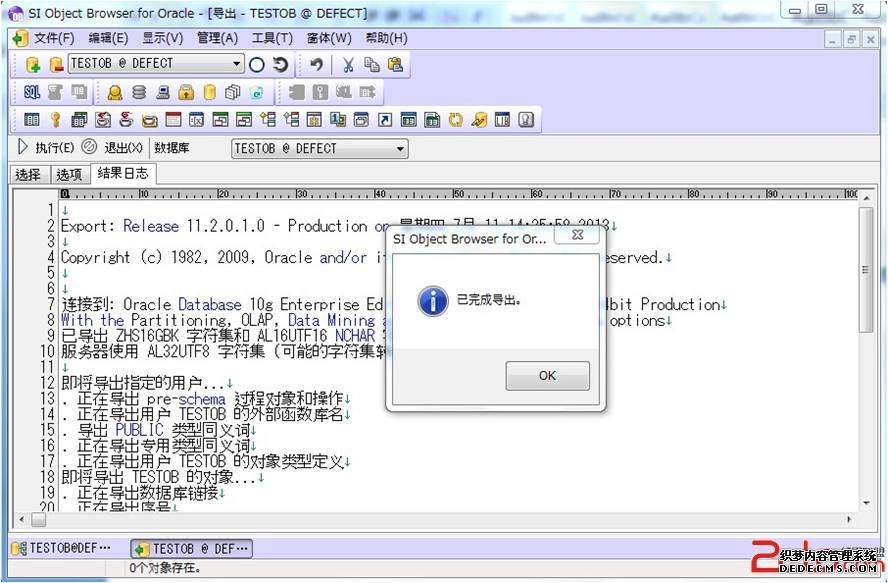Expand the 数据库 TESTOB @ DEFECT combo box
The height and width of the screenshot is (583, 888).
[x=400, y=148]
